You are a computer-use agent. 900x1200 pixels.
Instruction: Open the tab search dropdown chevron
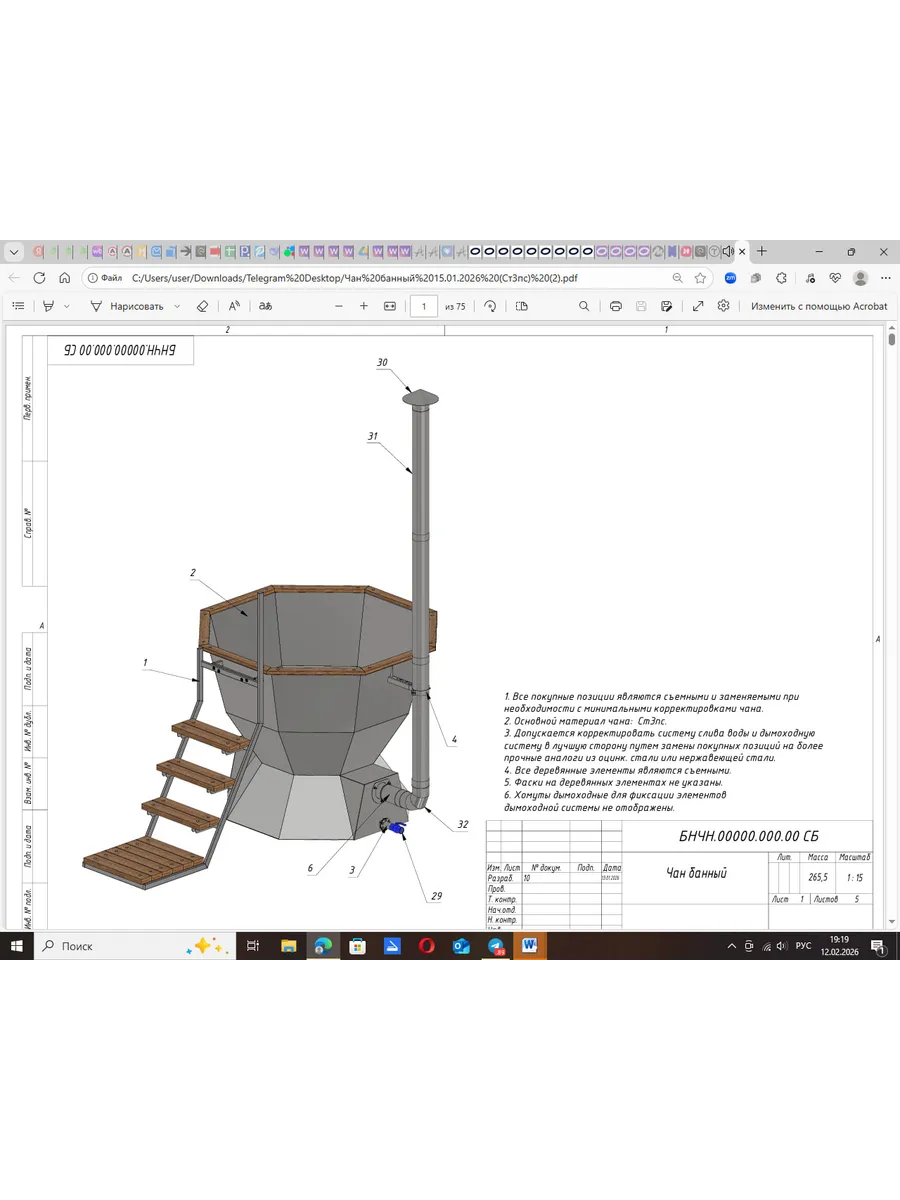point(14,251)
